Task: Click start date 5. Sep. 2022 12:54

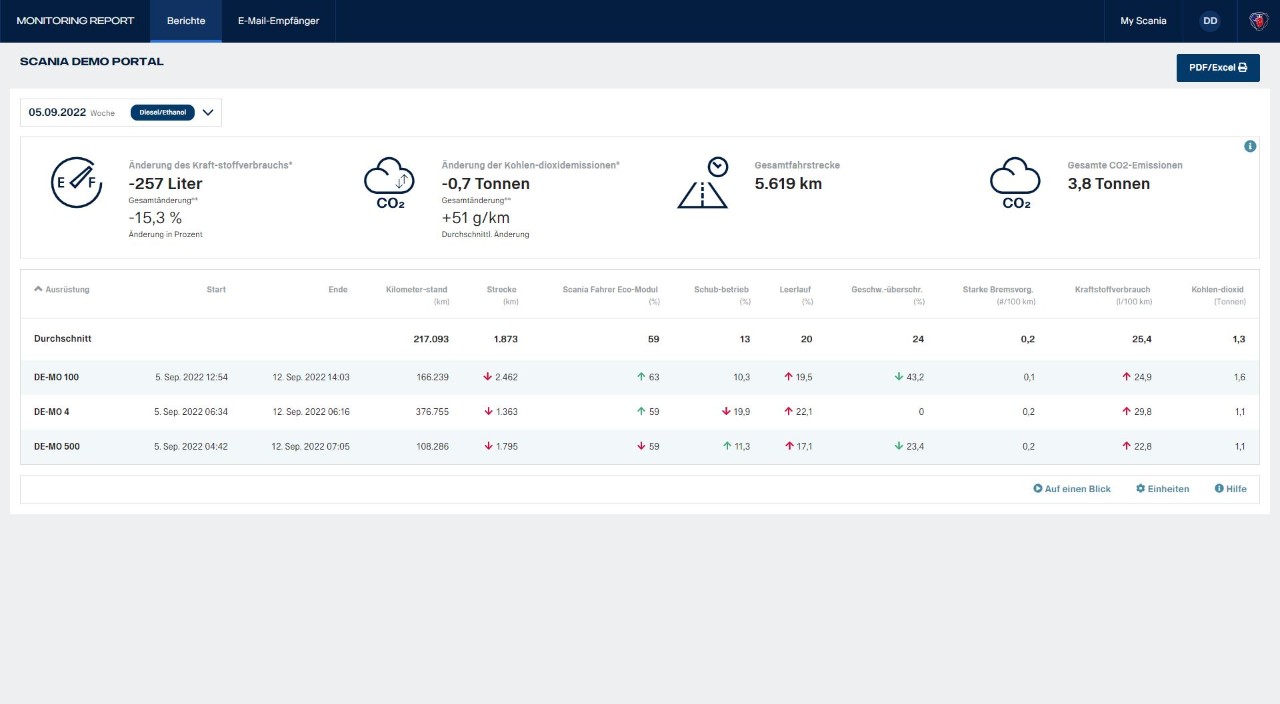Action: (191, 377)
